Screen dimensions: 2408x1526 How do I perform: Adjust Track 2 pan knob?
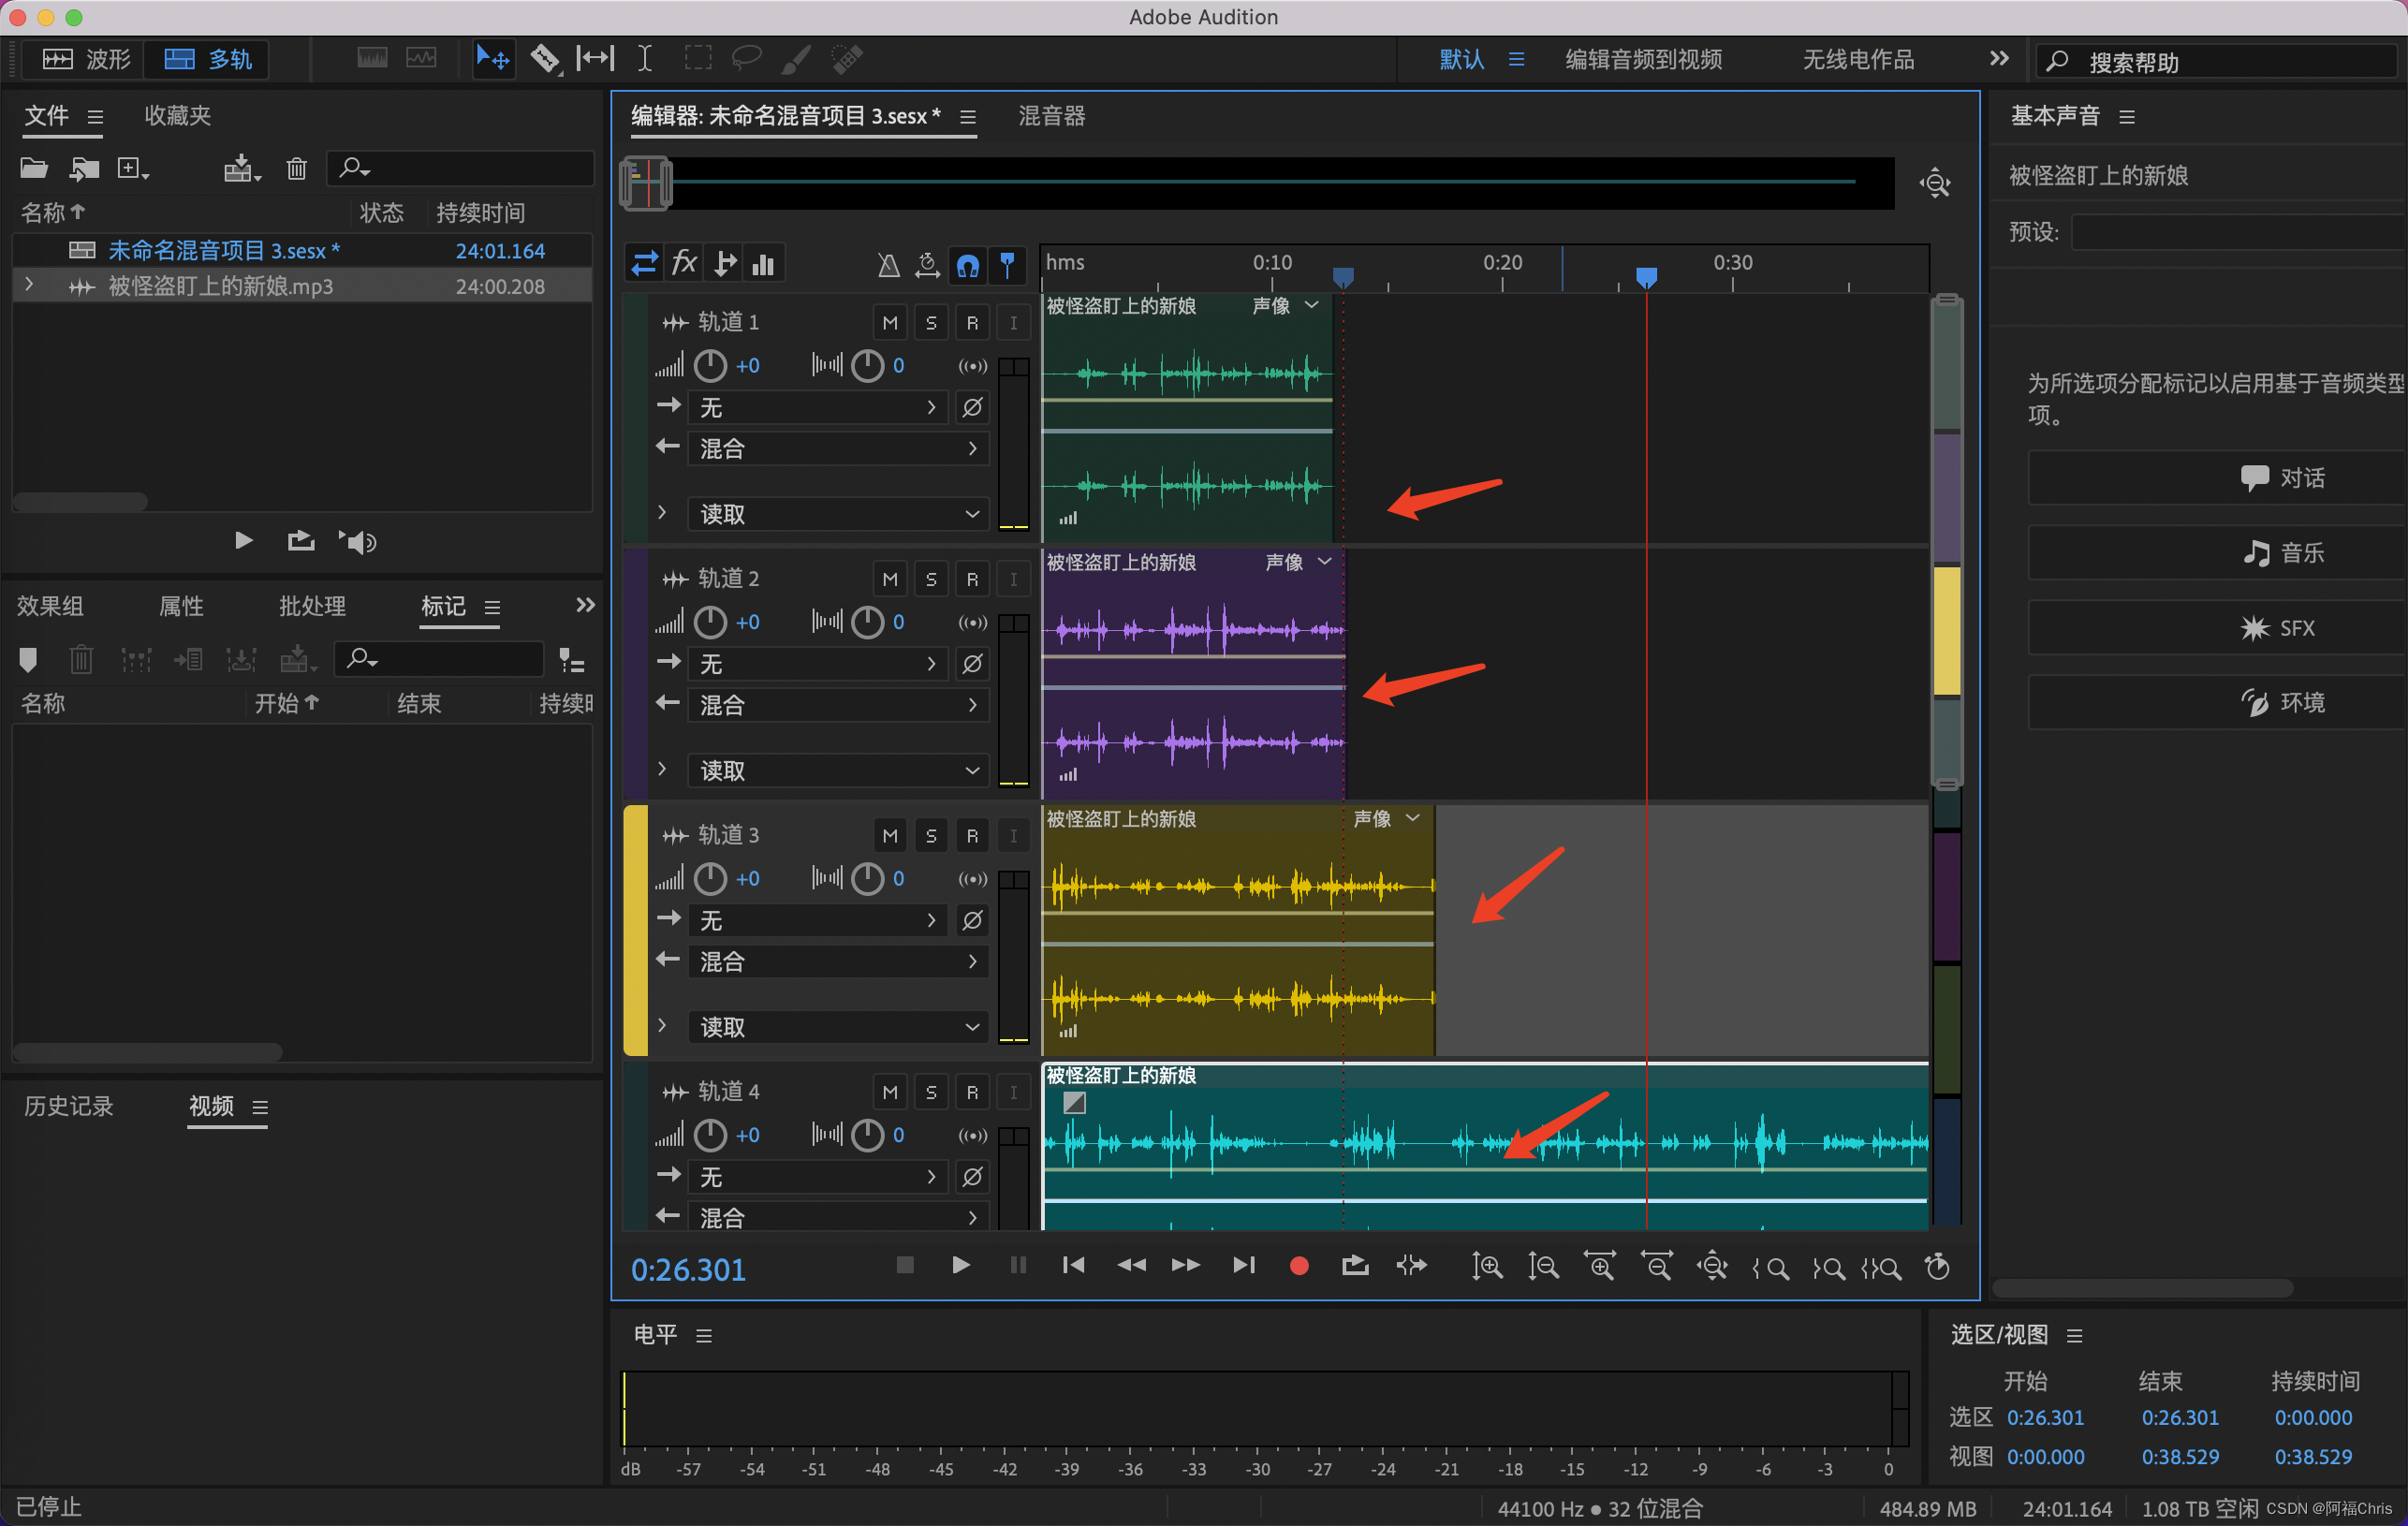click(x=867, y=622)
